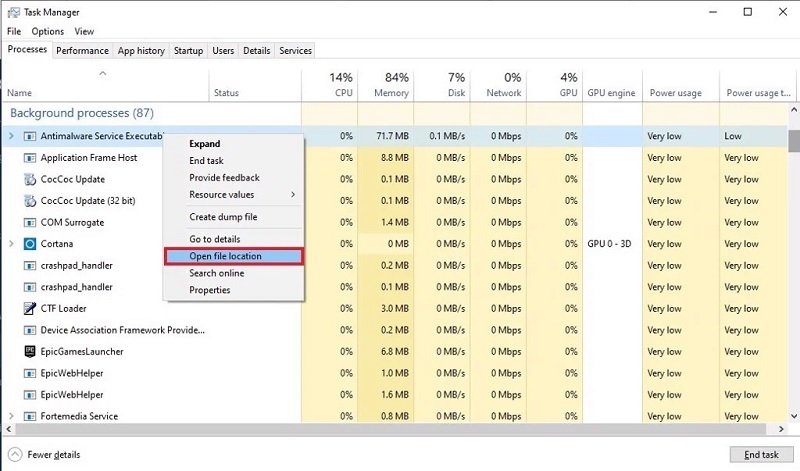Image resolution: width=800 pixels, height=471 pixels.
Task: Sort by the Memory column header
Action: [386, 85]
